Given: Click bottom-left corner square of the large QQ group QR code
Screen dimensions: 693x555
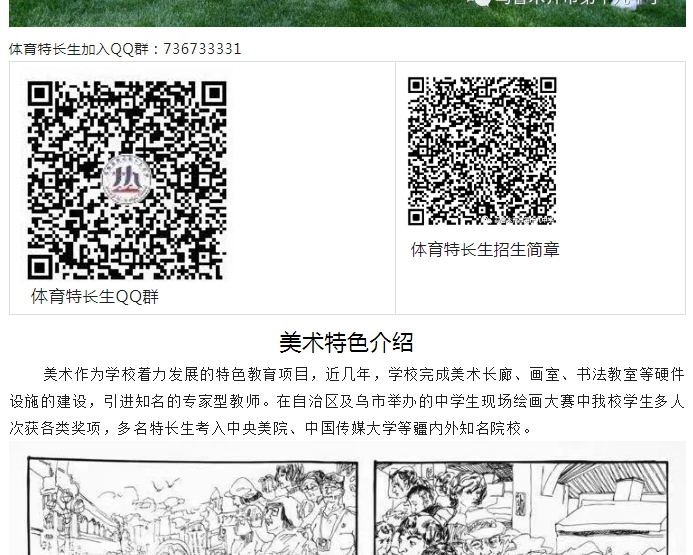Looking at the screenshot, I should coord(40,266).
